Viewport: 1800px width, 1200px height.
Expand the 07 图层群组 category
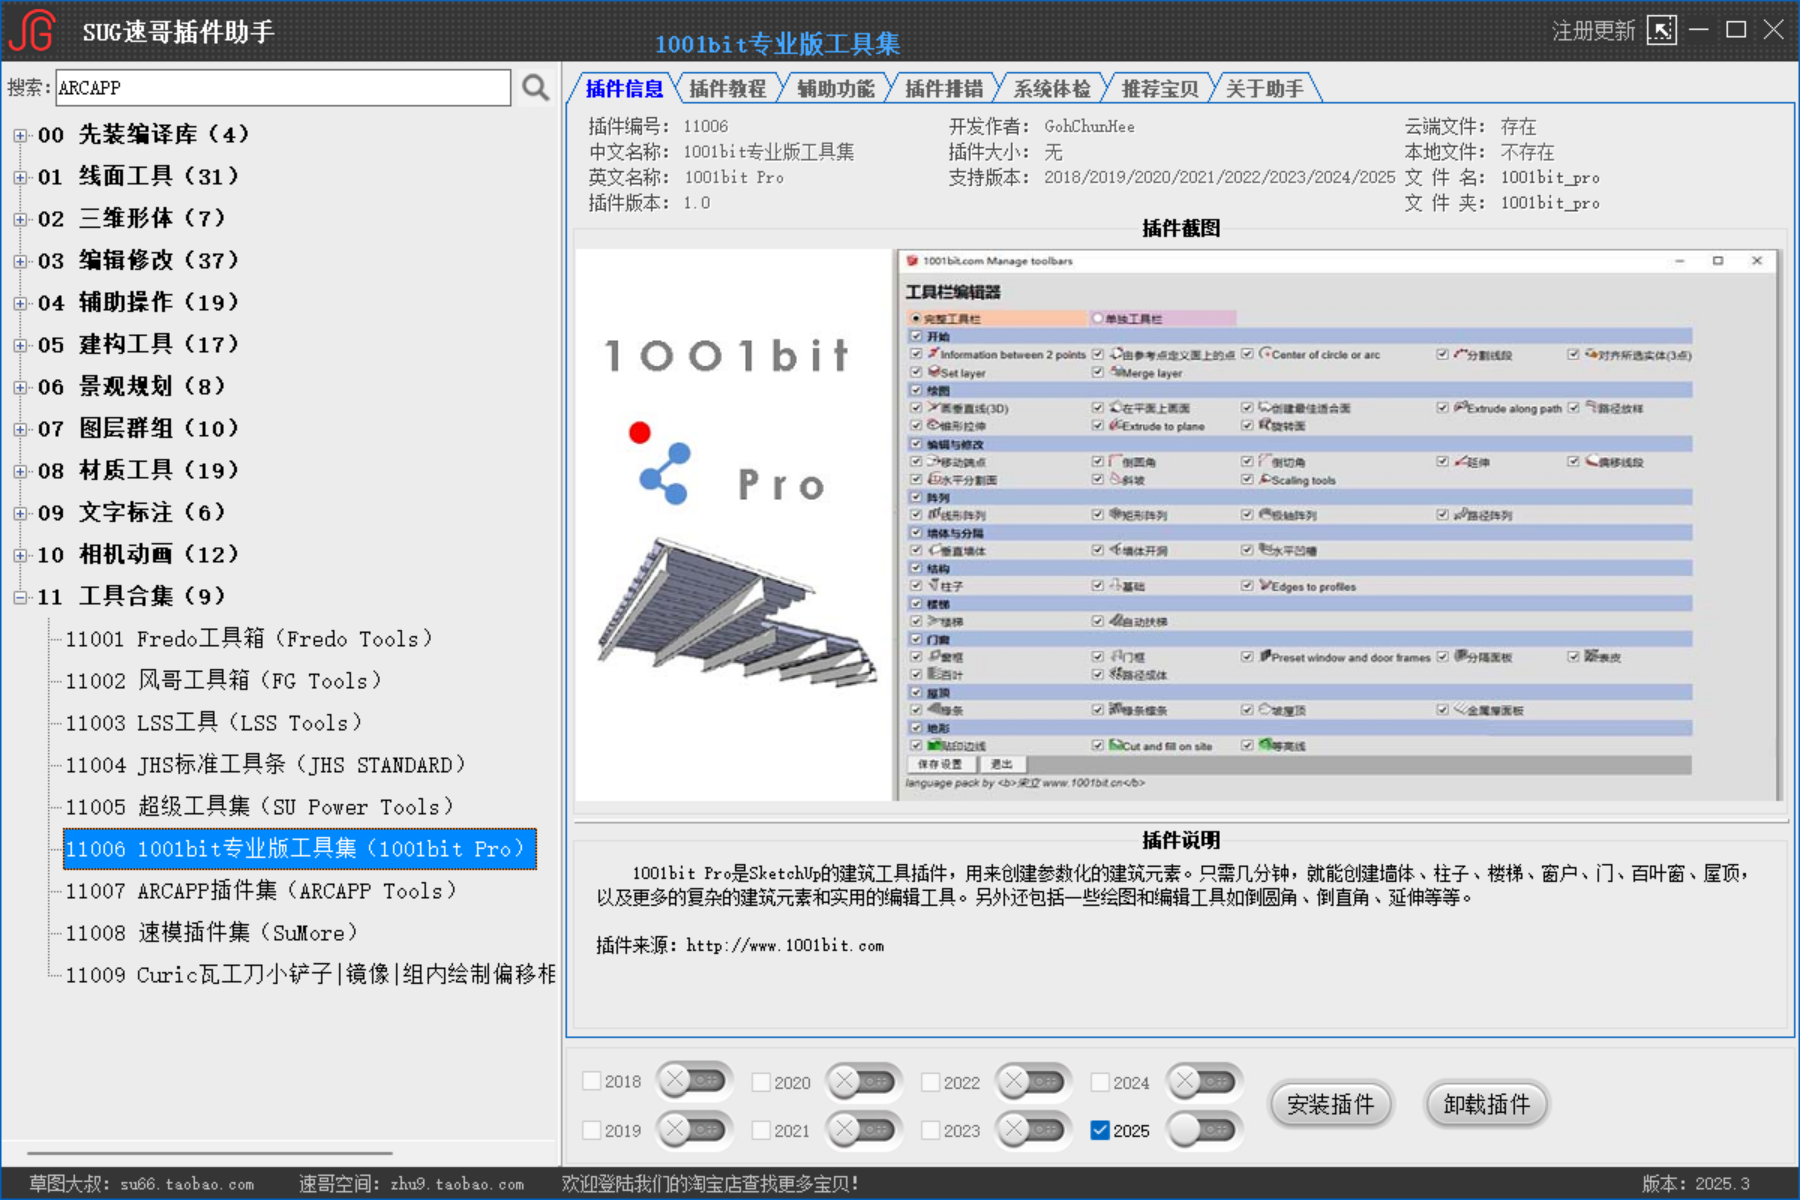(20, 430)
